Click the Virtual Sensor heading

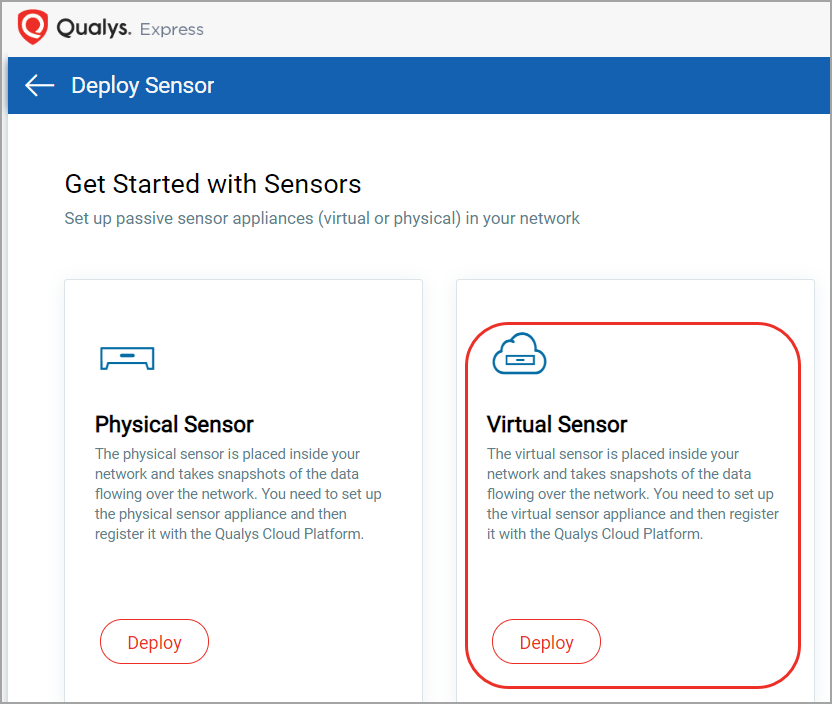click(557, 424)
